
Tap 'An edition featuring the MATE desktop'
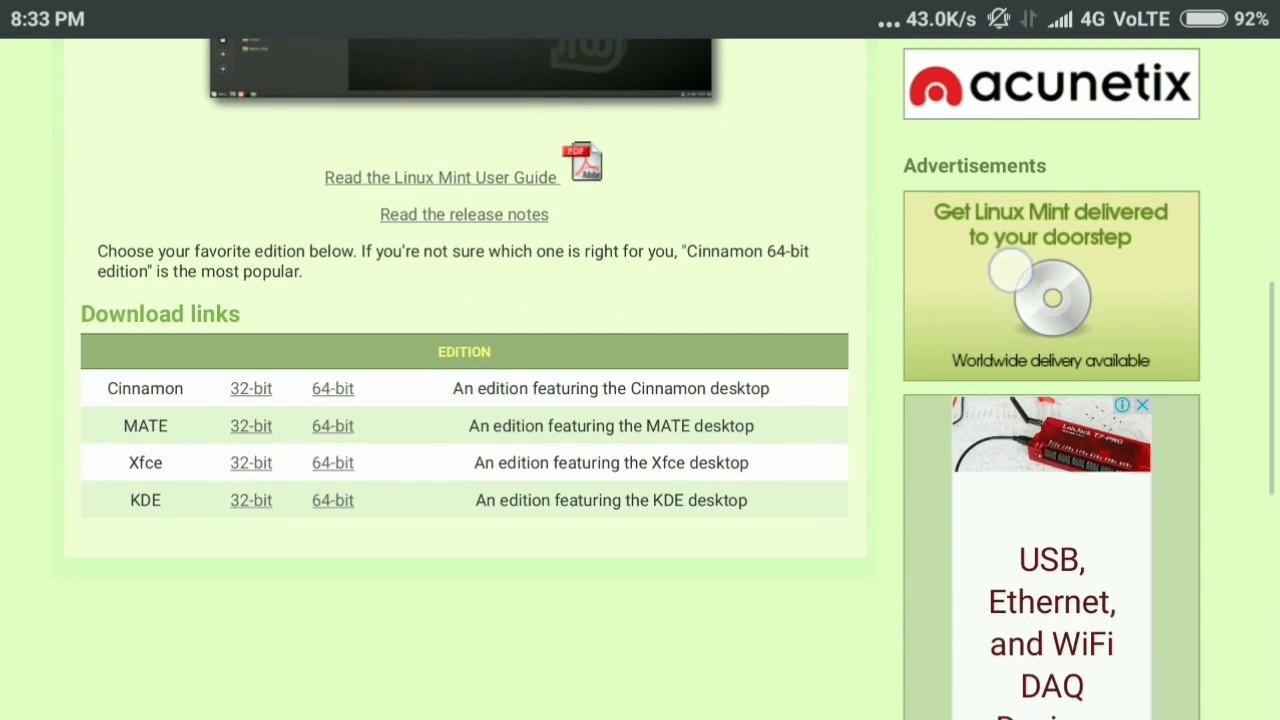click(x=611, y=425)
